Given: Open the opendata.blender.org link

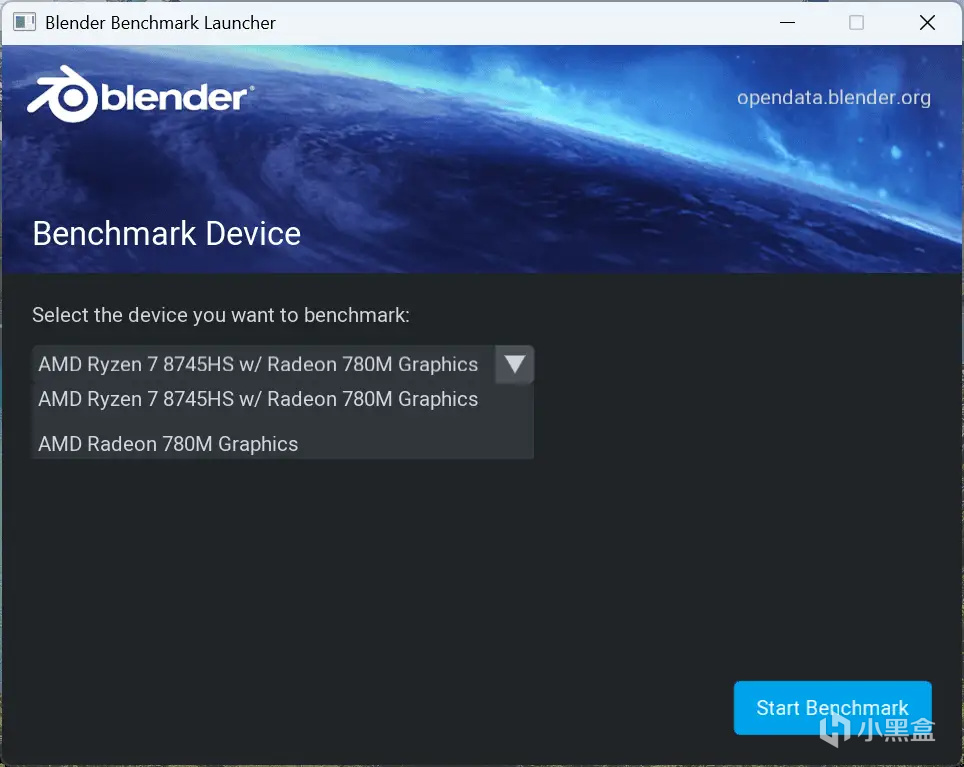Looking at the screenshot, I should [x=834, y=98].
